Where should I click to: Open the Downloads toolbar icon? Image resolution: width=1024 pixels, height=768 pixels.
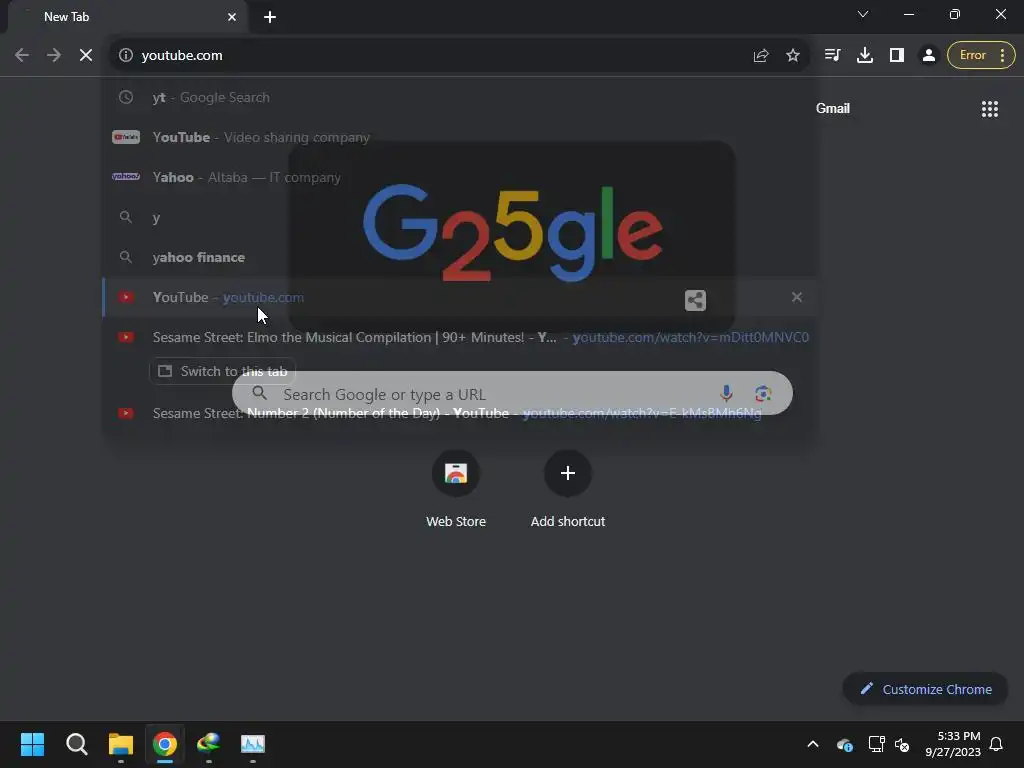point(865,56)
